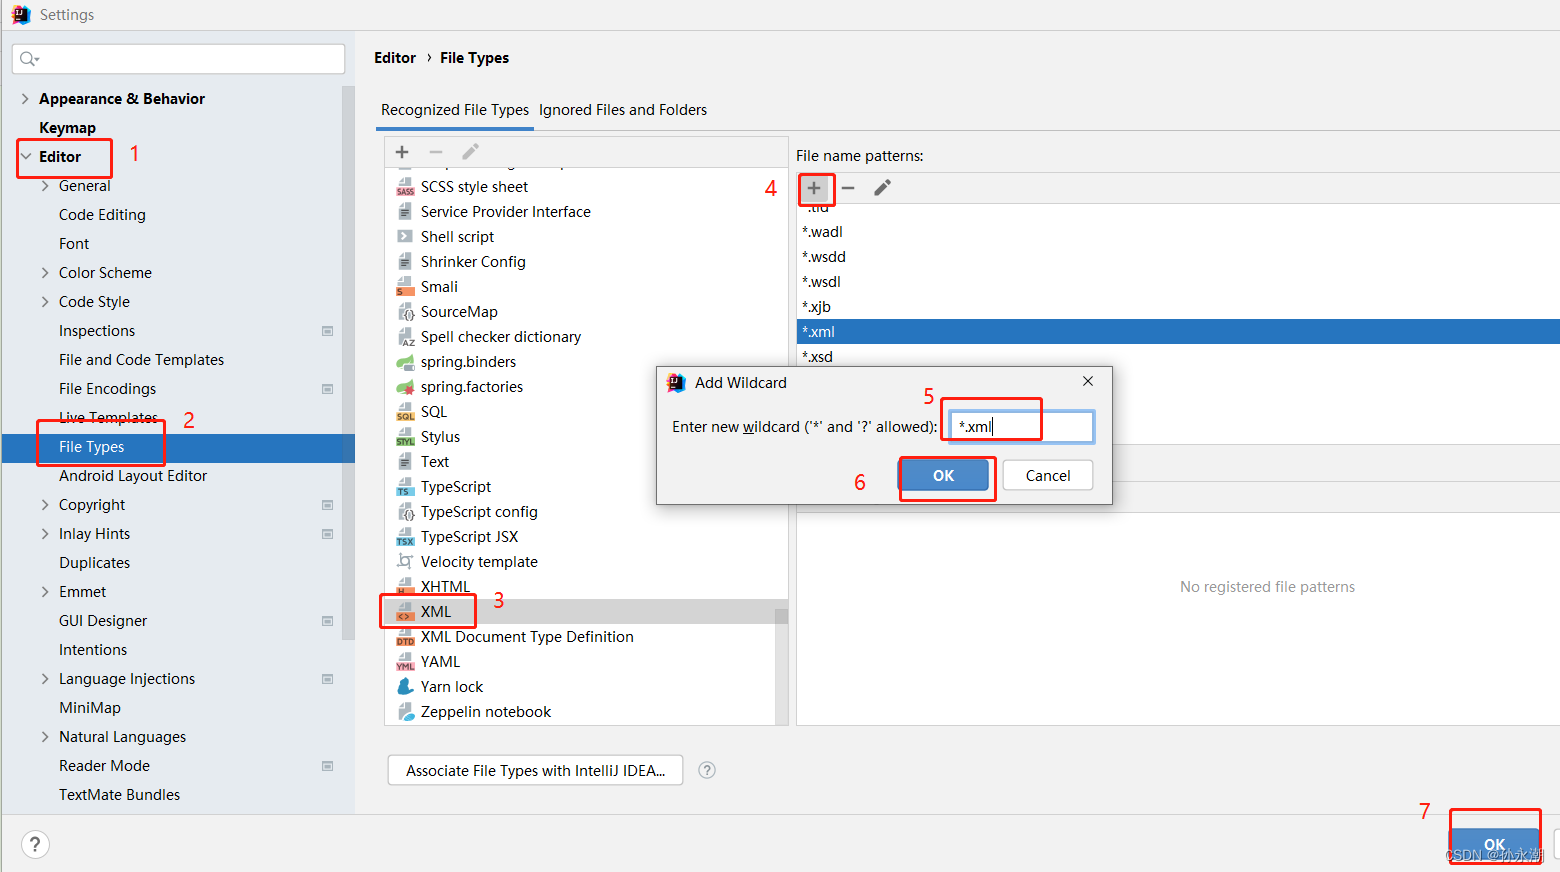Click project-level indicator beside Inspections
Screen dimensions: 1560x872
tap(327, 331)
